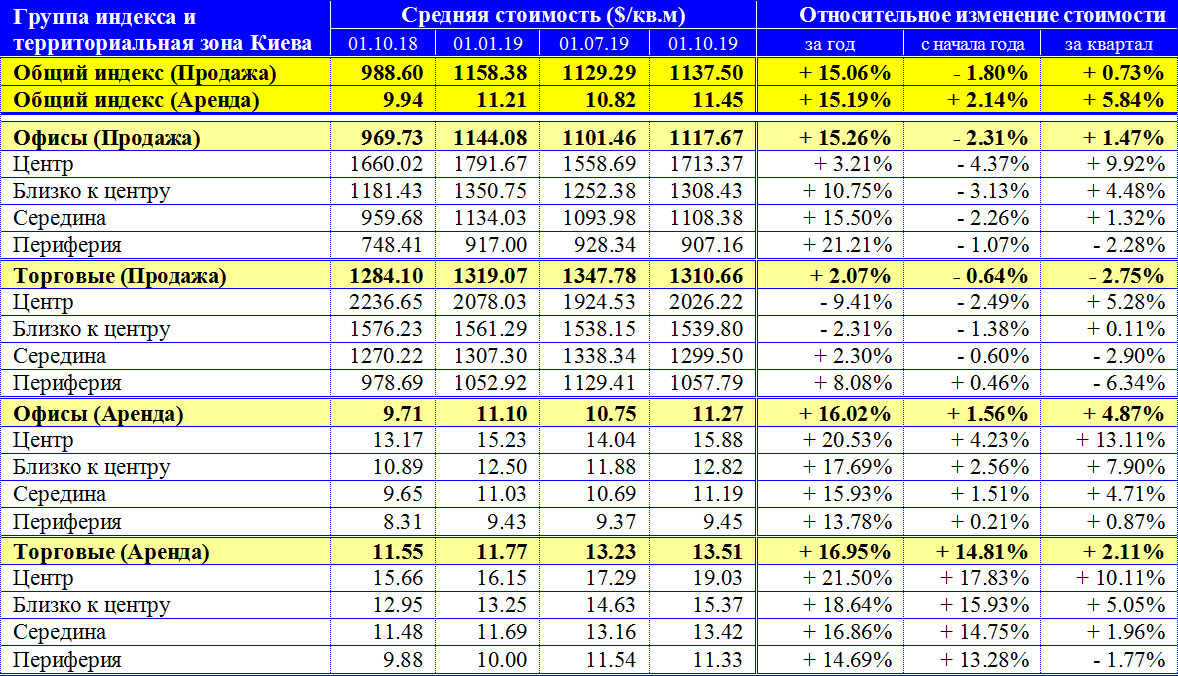Select the '+ 0.73%' quarterly change cell
This screenshot has width=1178, height=676.
[x=1123, y=73]
